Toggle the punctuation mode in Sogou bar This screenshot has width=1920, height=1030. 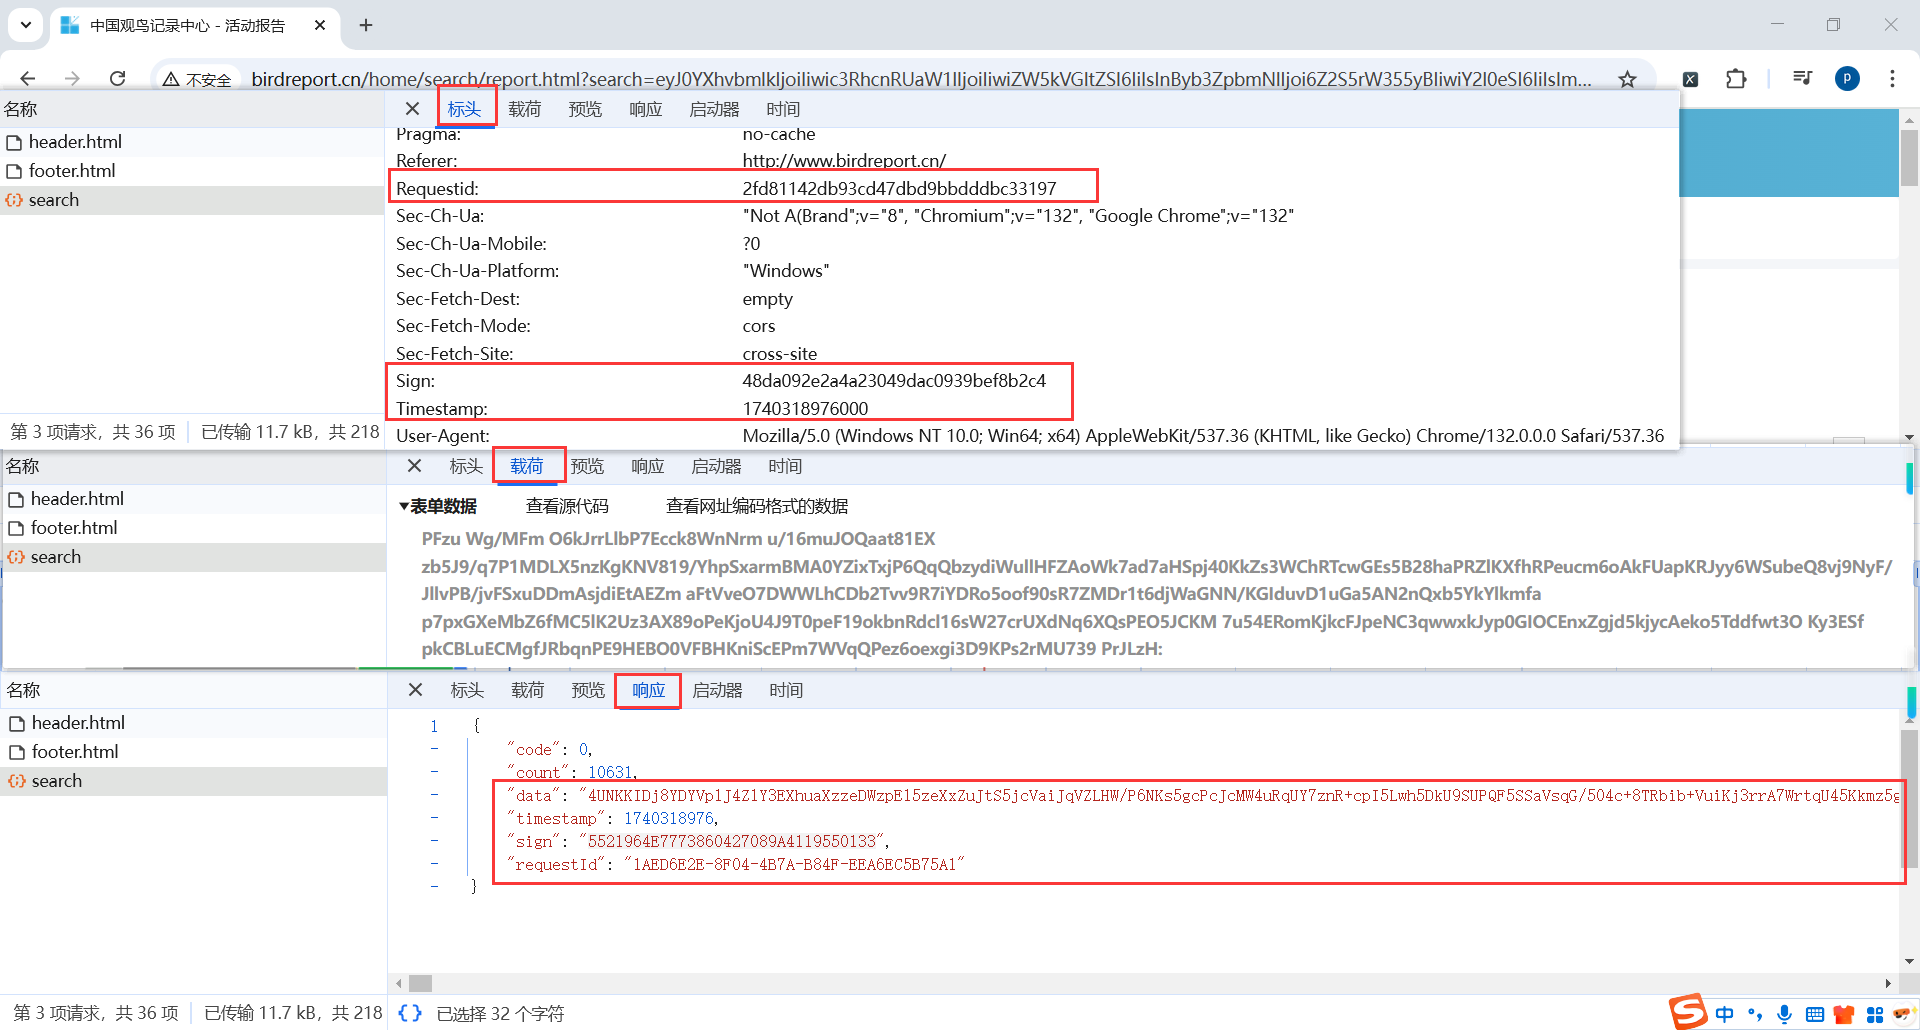[1755, 1014]
